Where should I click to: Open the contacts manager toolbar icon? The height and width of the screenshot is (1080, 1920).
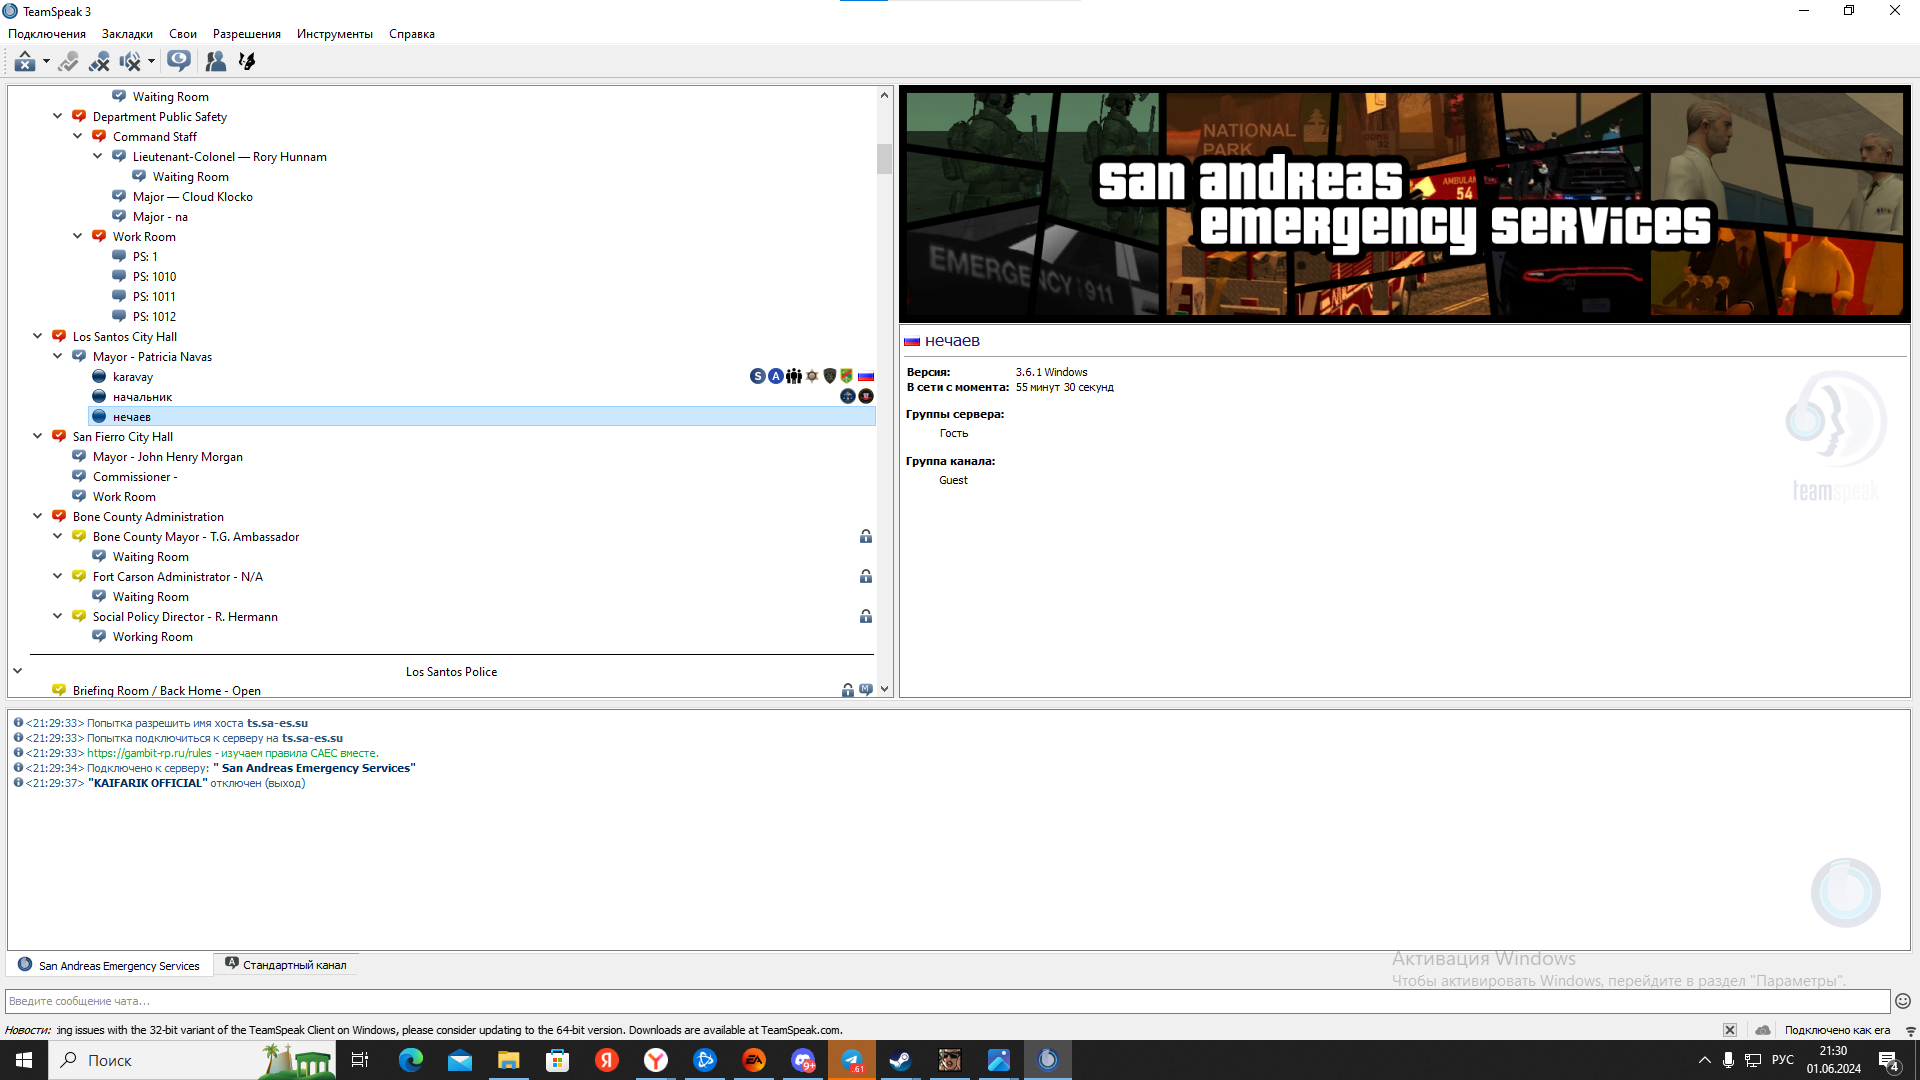[x=215, y=62]
